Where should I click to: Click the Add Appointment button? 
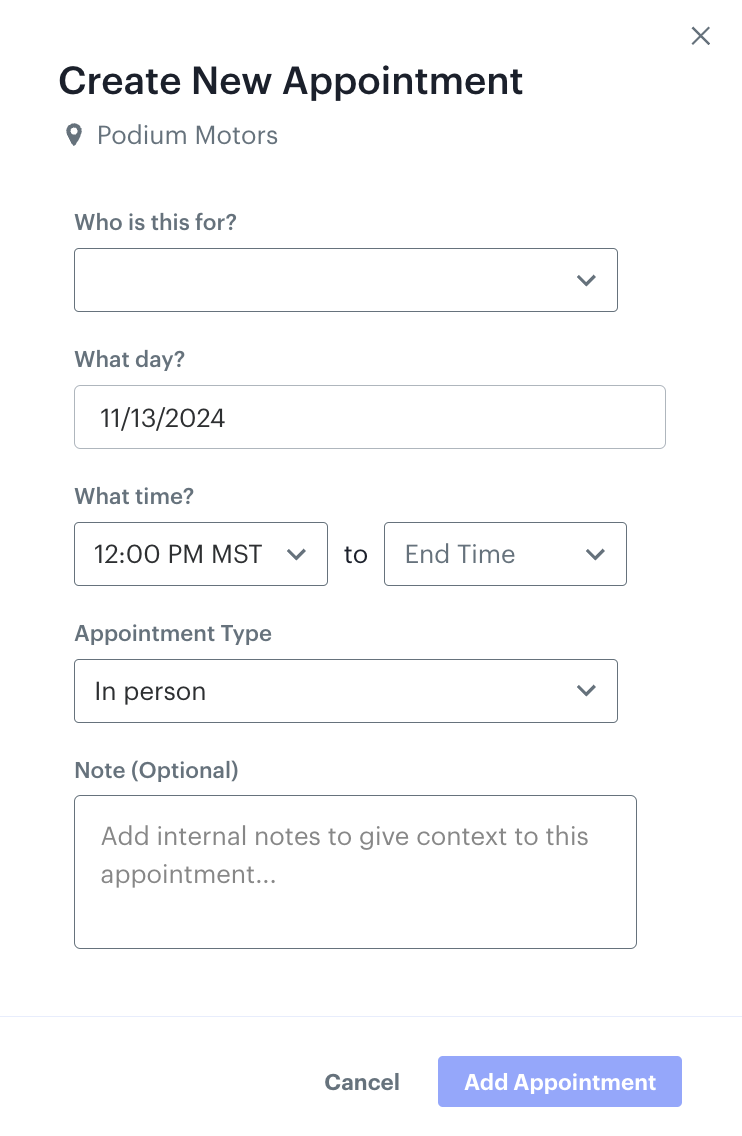pyautogui.click(x=559, y=1082)
